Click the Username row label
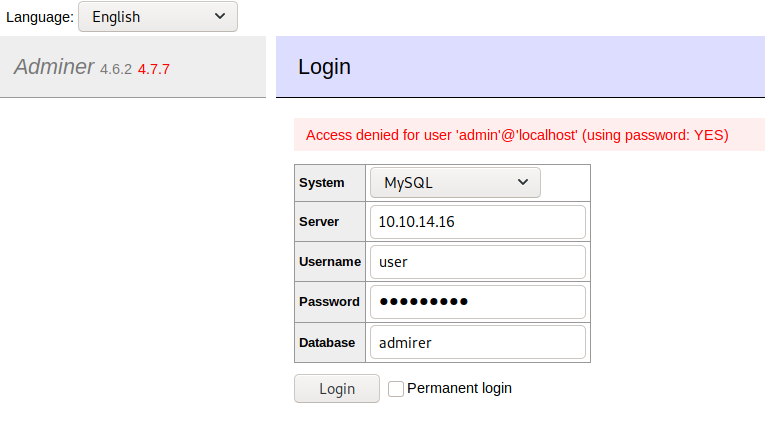 pyautogui.click(x=330, y=262)
